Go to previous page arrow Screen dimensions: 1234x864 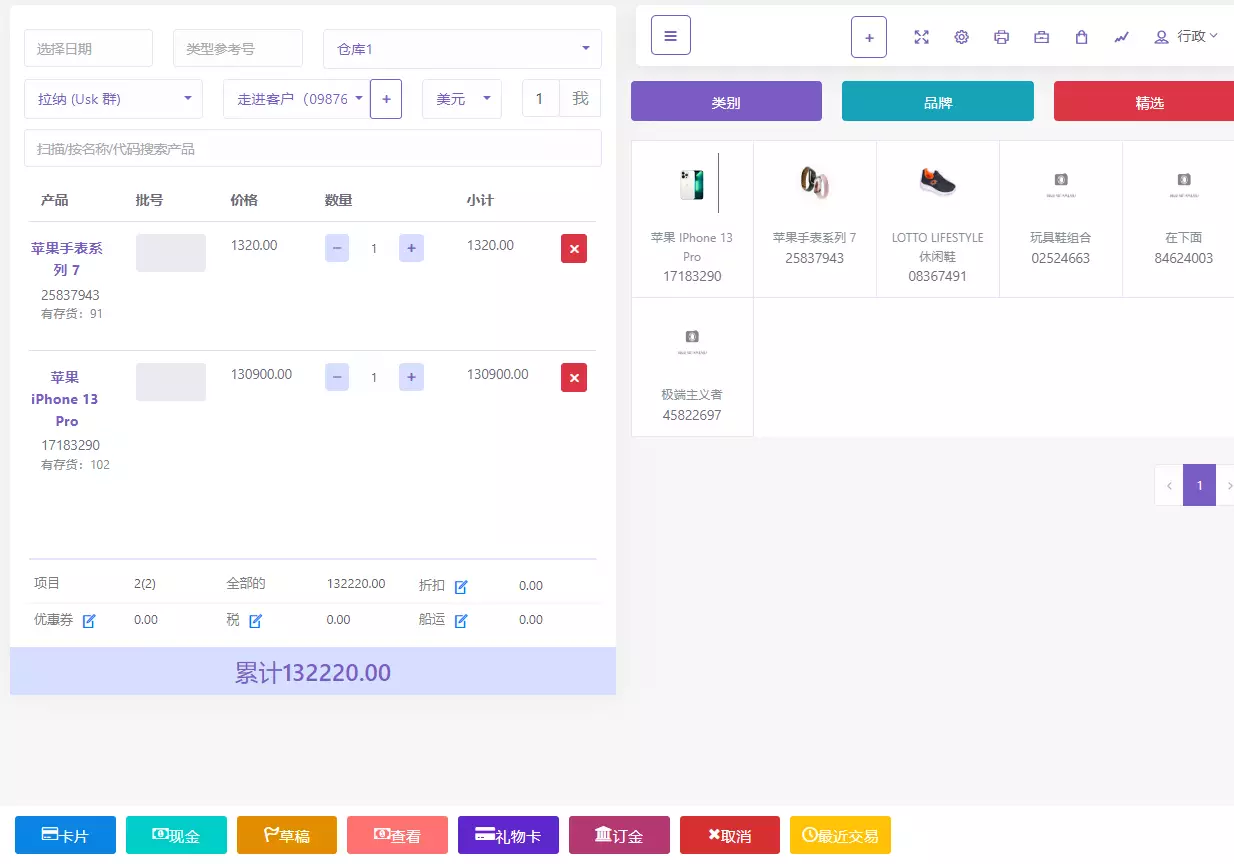click(1168, 485)
